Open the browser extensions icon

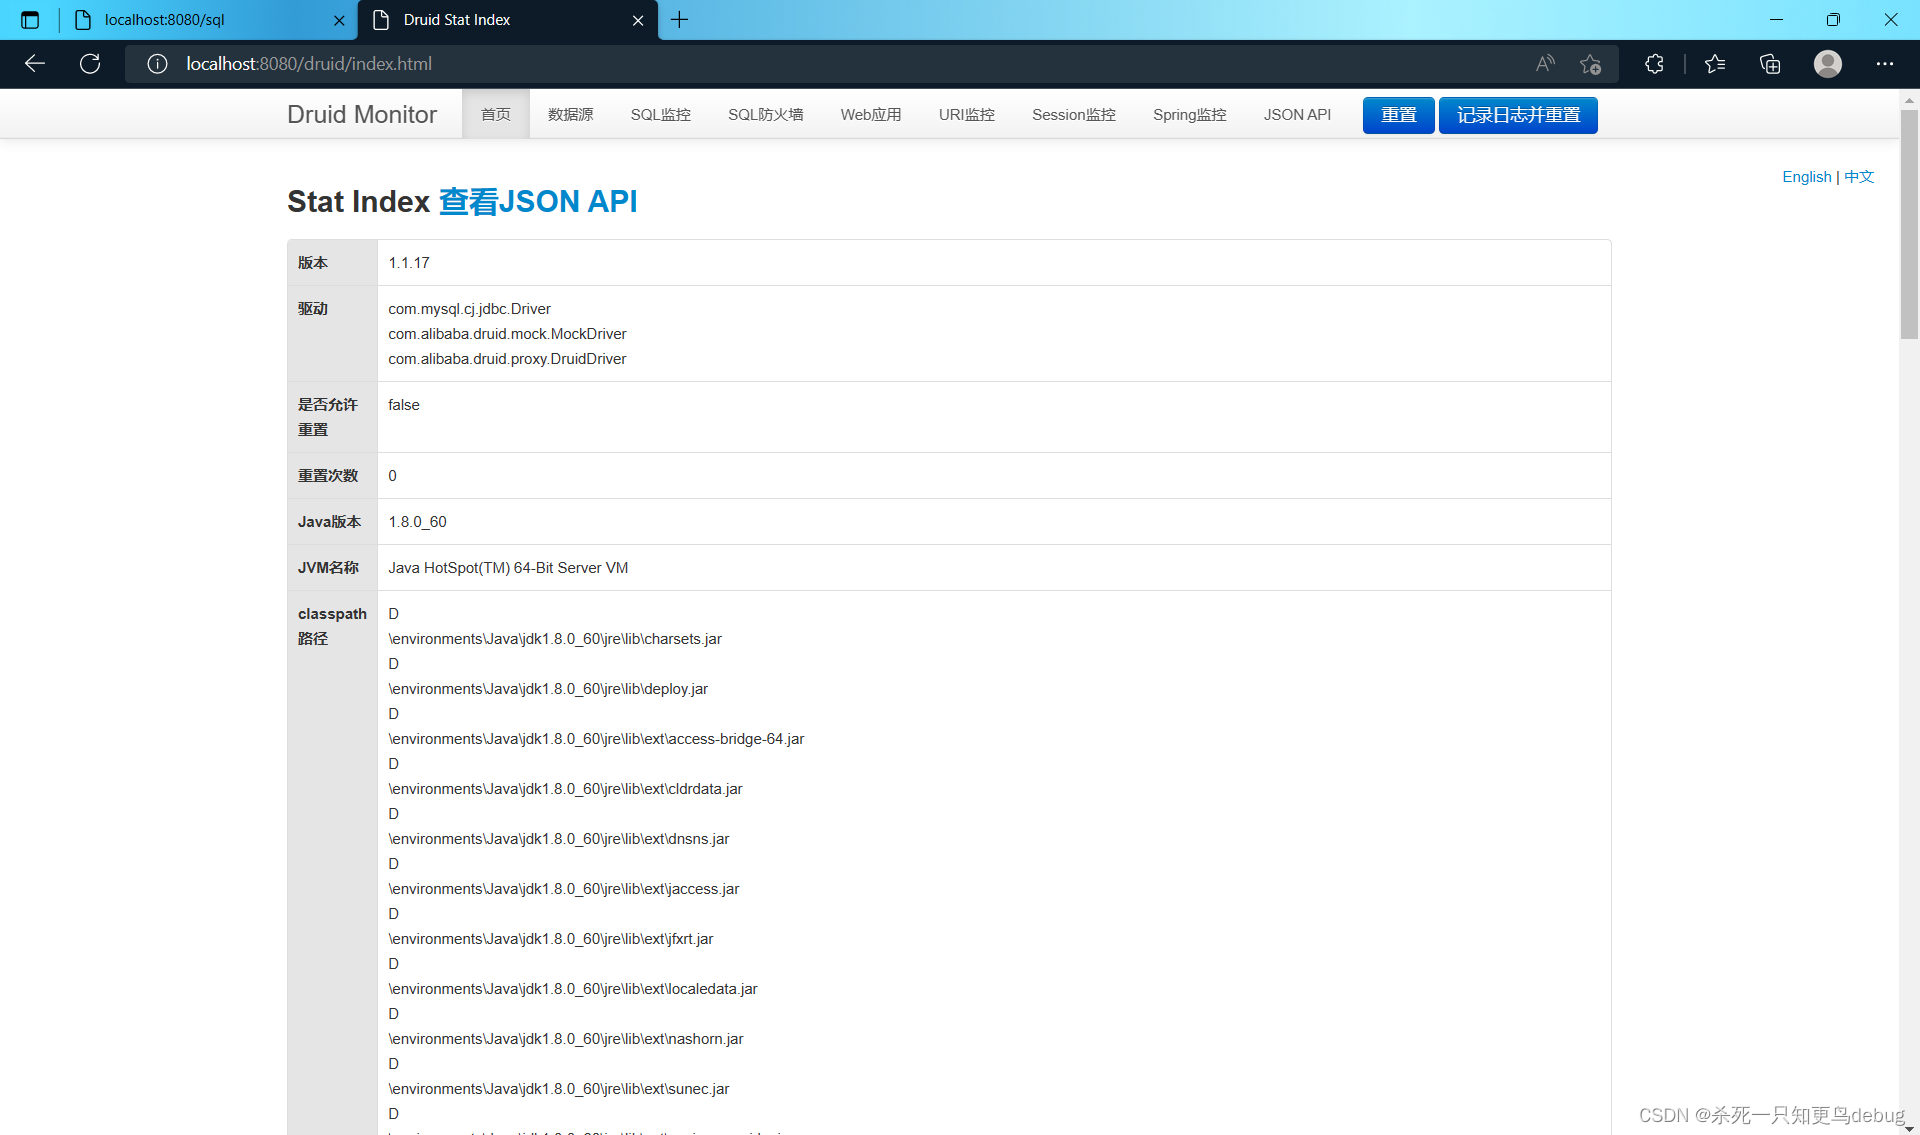[1654, 64]
